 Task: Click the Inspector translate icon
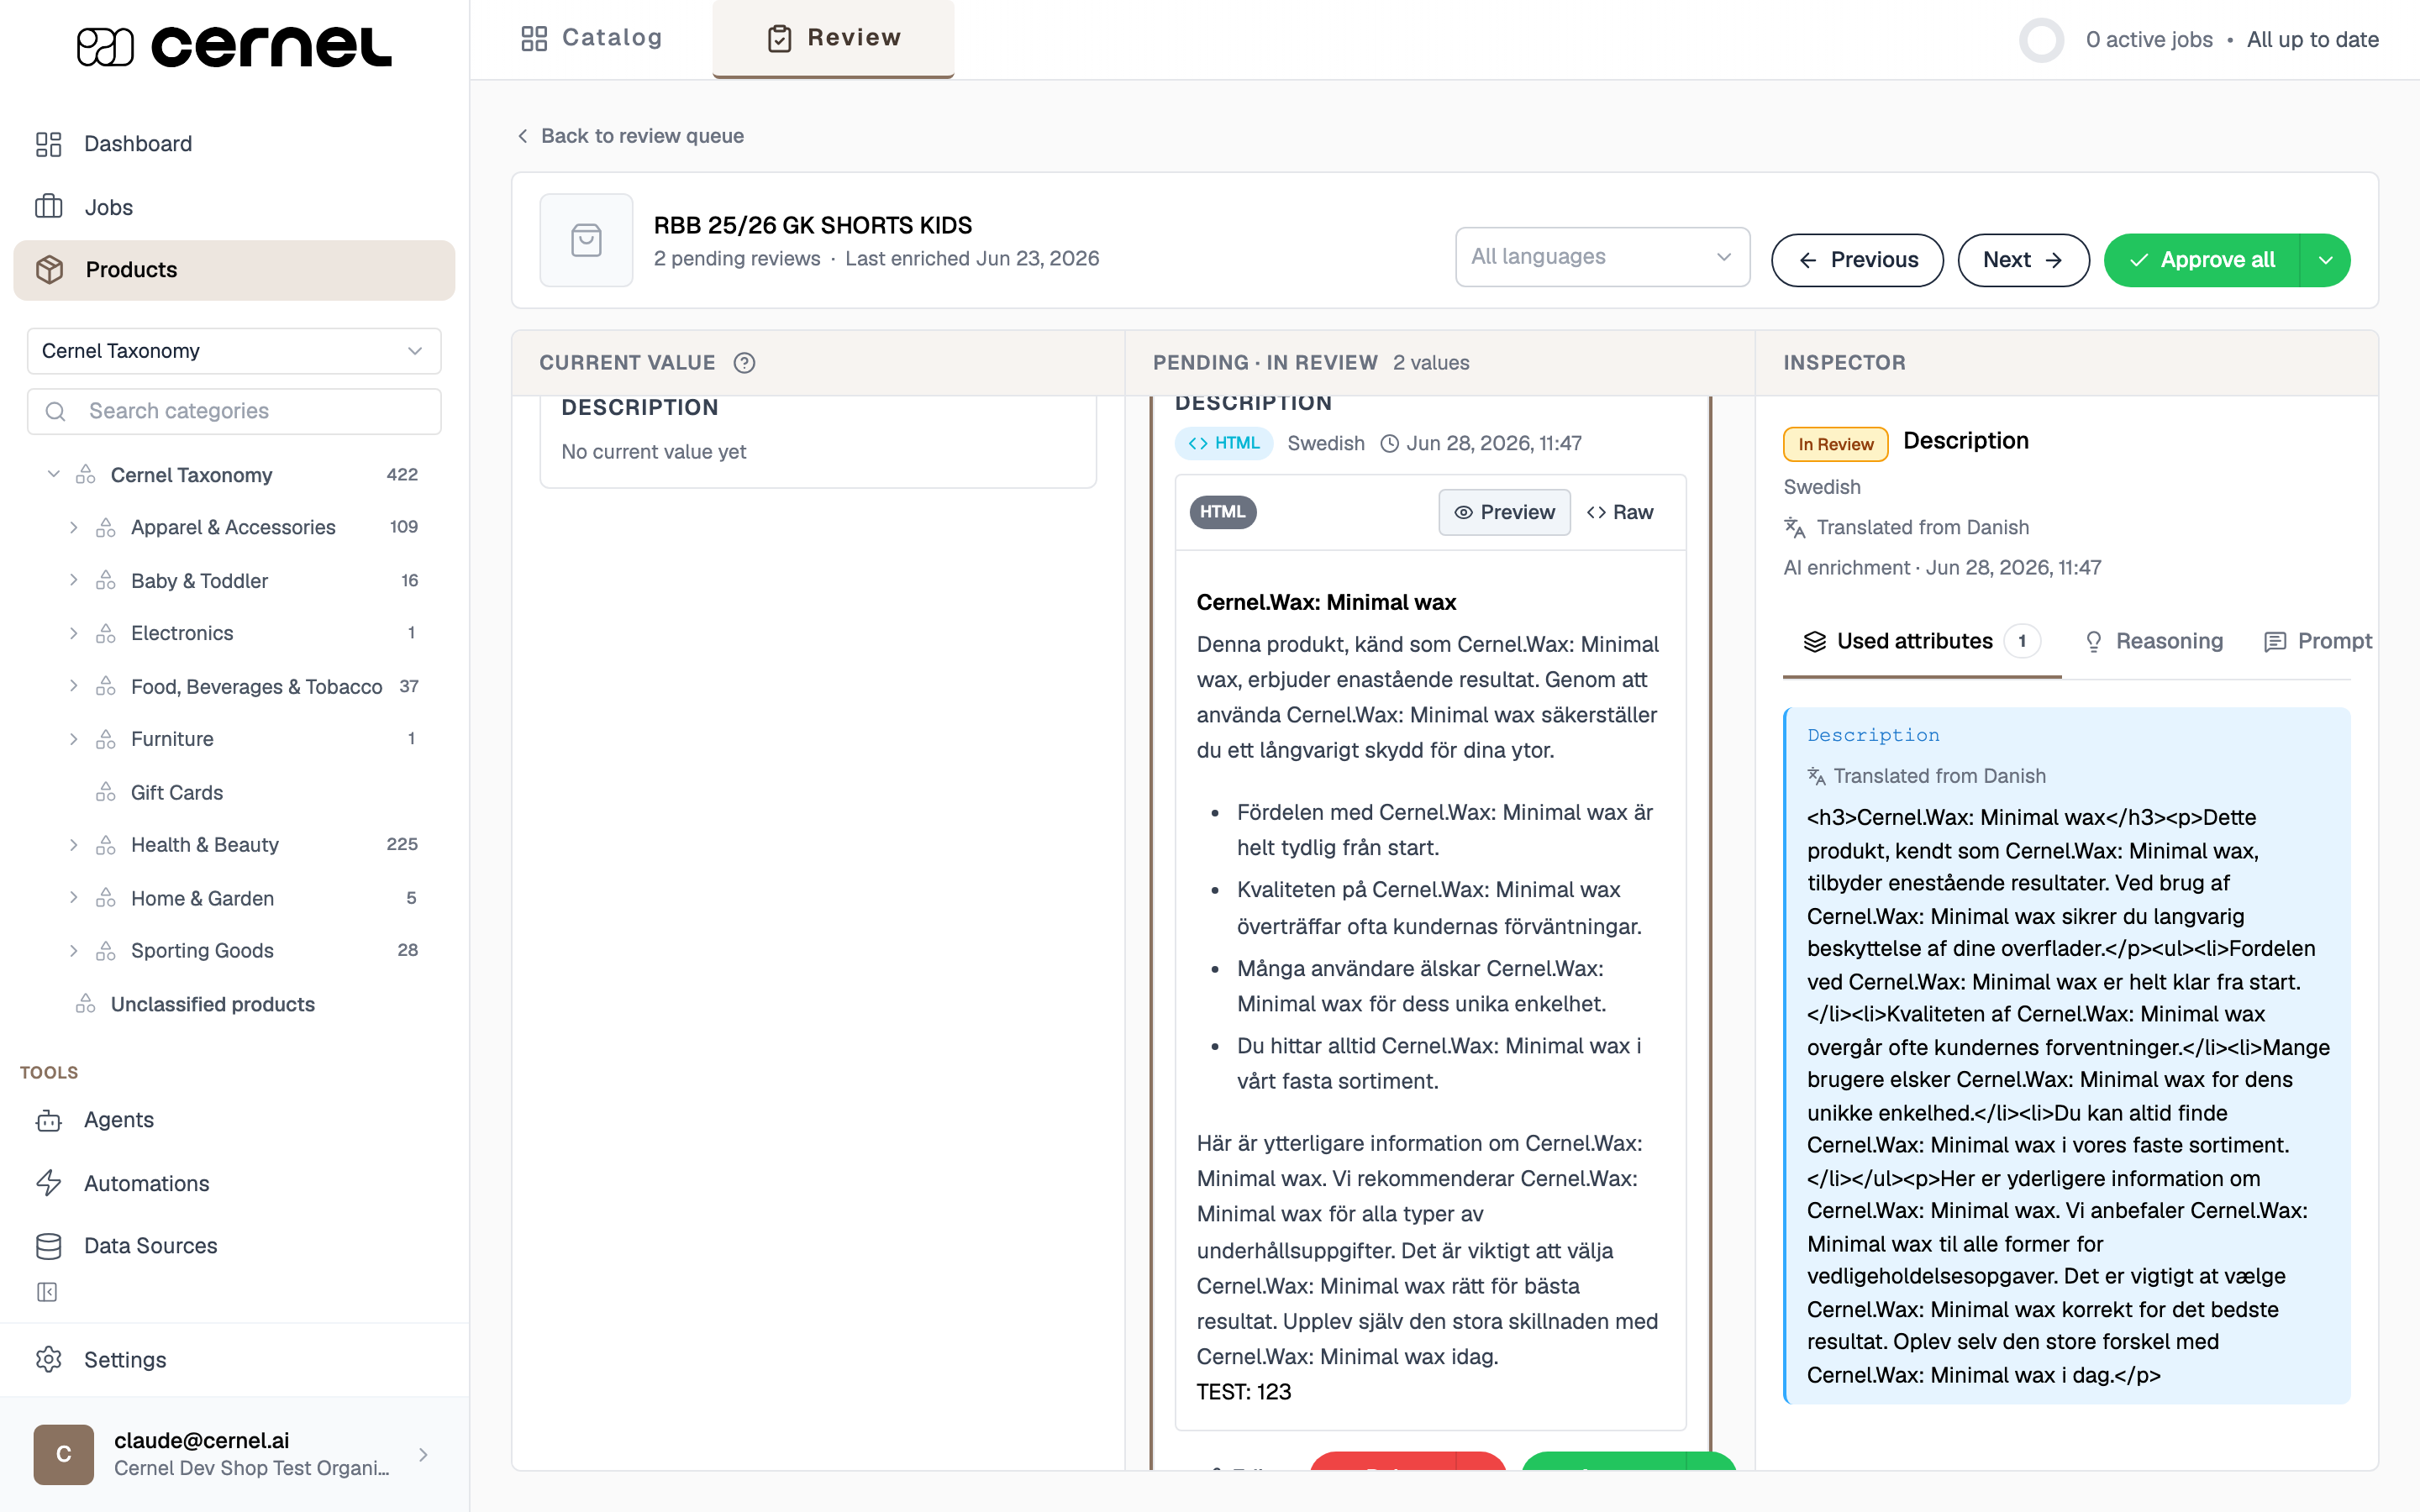[1795, 527]
